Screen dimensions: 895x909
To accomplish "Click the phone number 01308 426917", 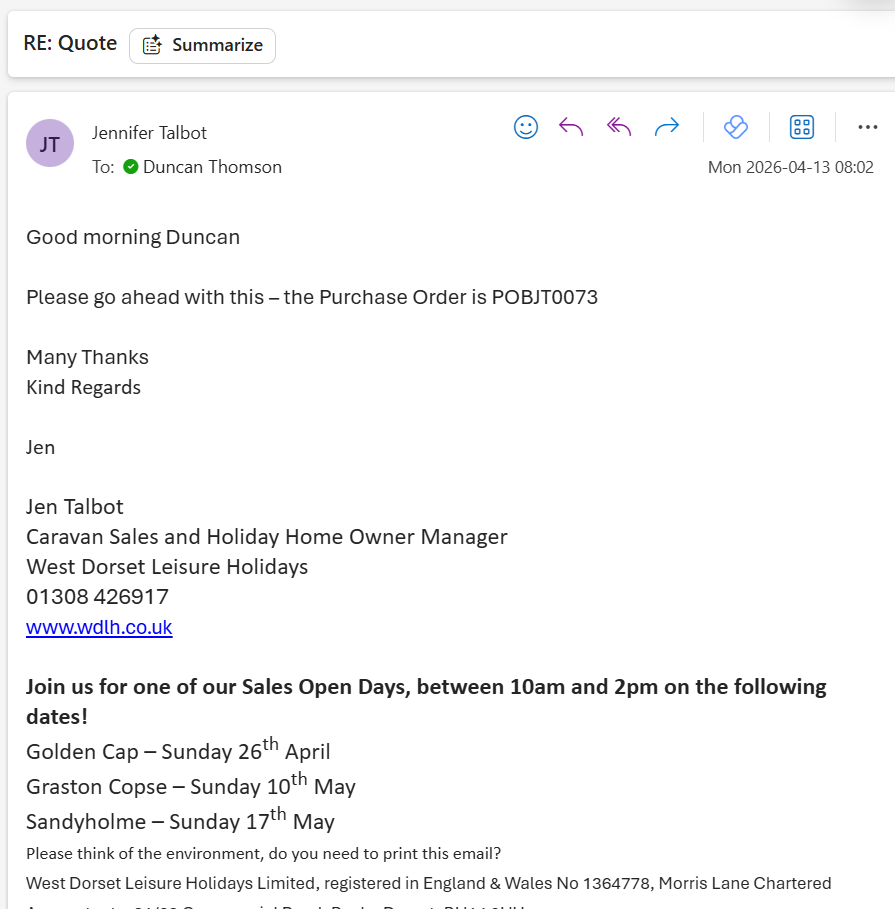I will coord(97,597).
